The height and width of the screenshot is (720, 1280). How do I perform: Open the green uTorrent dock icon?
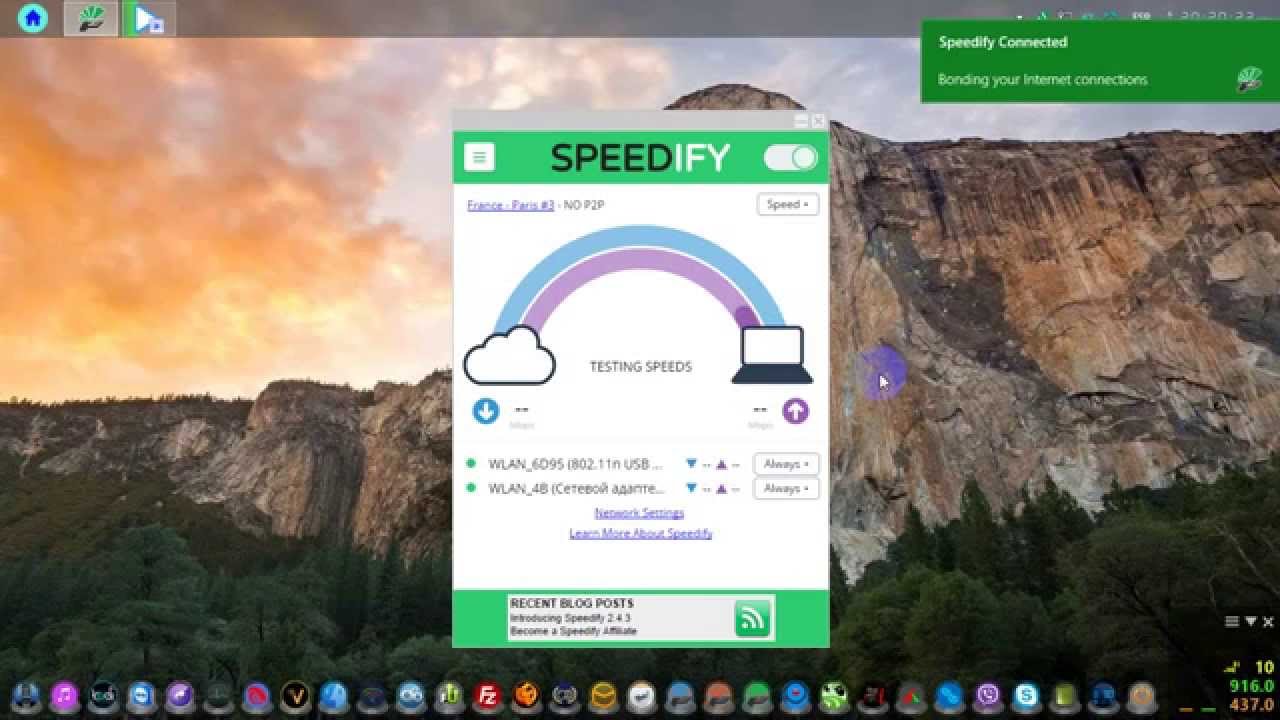pos(449,695)
